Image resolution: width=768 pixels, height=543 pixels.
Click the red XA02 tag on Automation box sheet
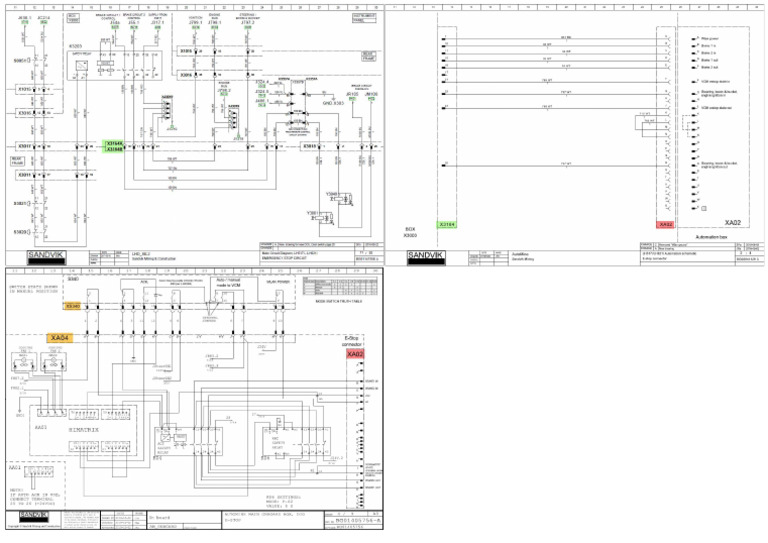[x=665, y=224]
